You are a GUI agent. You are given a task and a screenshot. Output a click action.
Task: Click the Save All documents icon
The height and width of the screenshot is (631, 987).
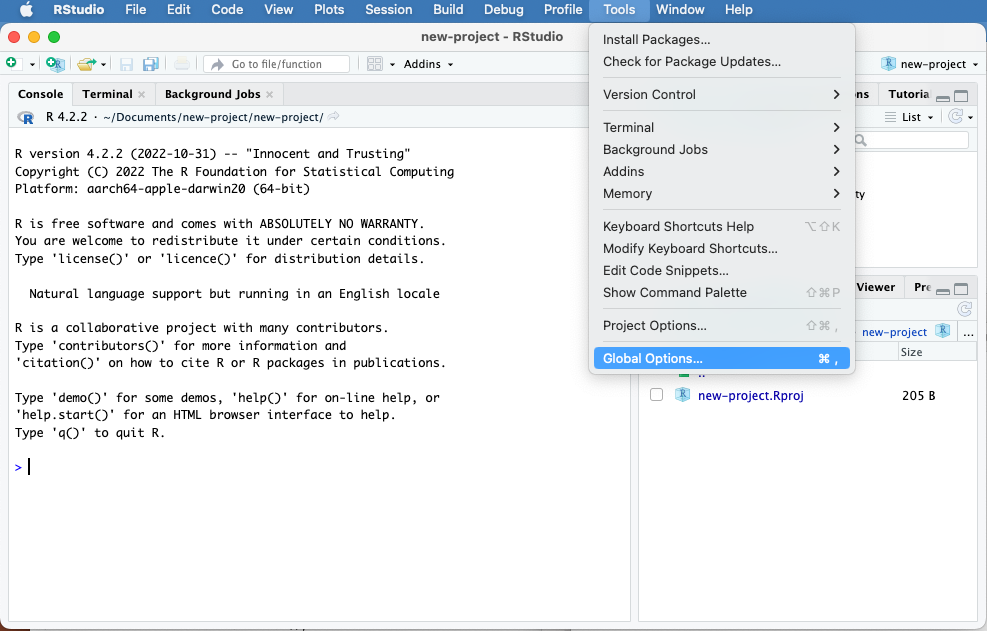[150, 64]
